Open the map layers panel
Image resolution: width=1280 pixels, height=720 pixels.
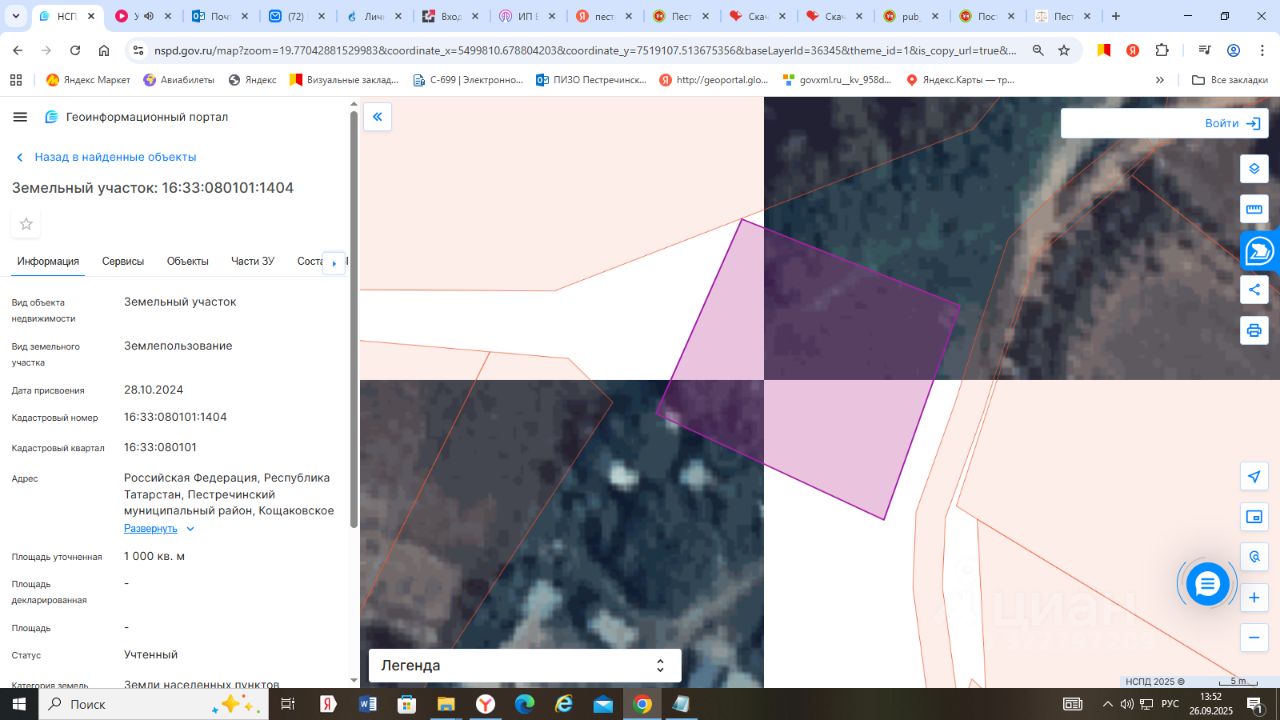(x=1254, y=169)
